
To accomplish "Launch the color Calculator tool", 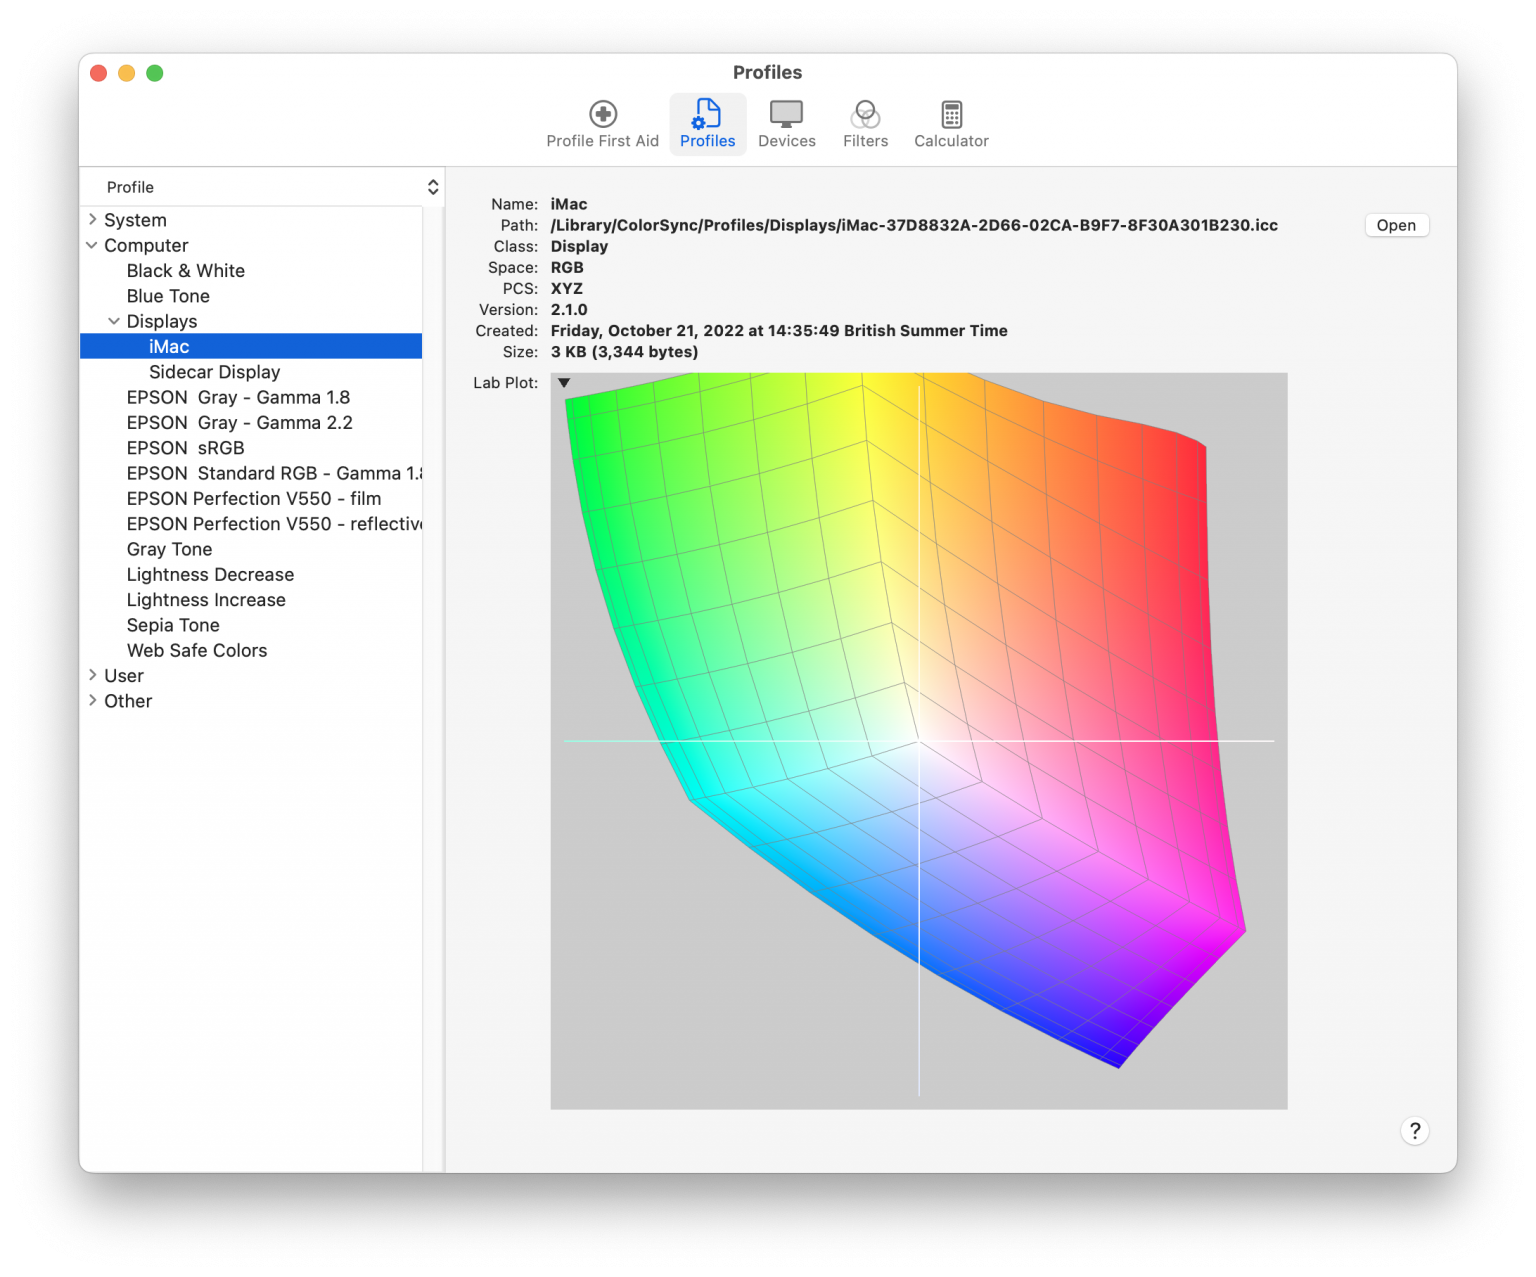I will (950, 122).
